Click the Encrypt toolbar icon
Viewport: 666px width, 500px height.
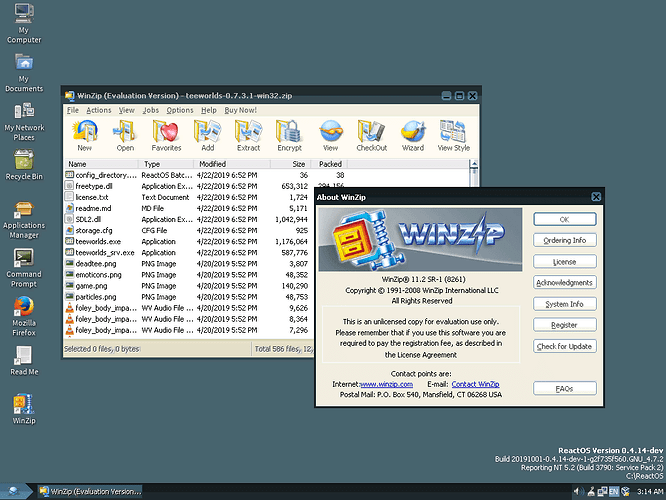tap(289, 136)
